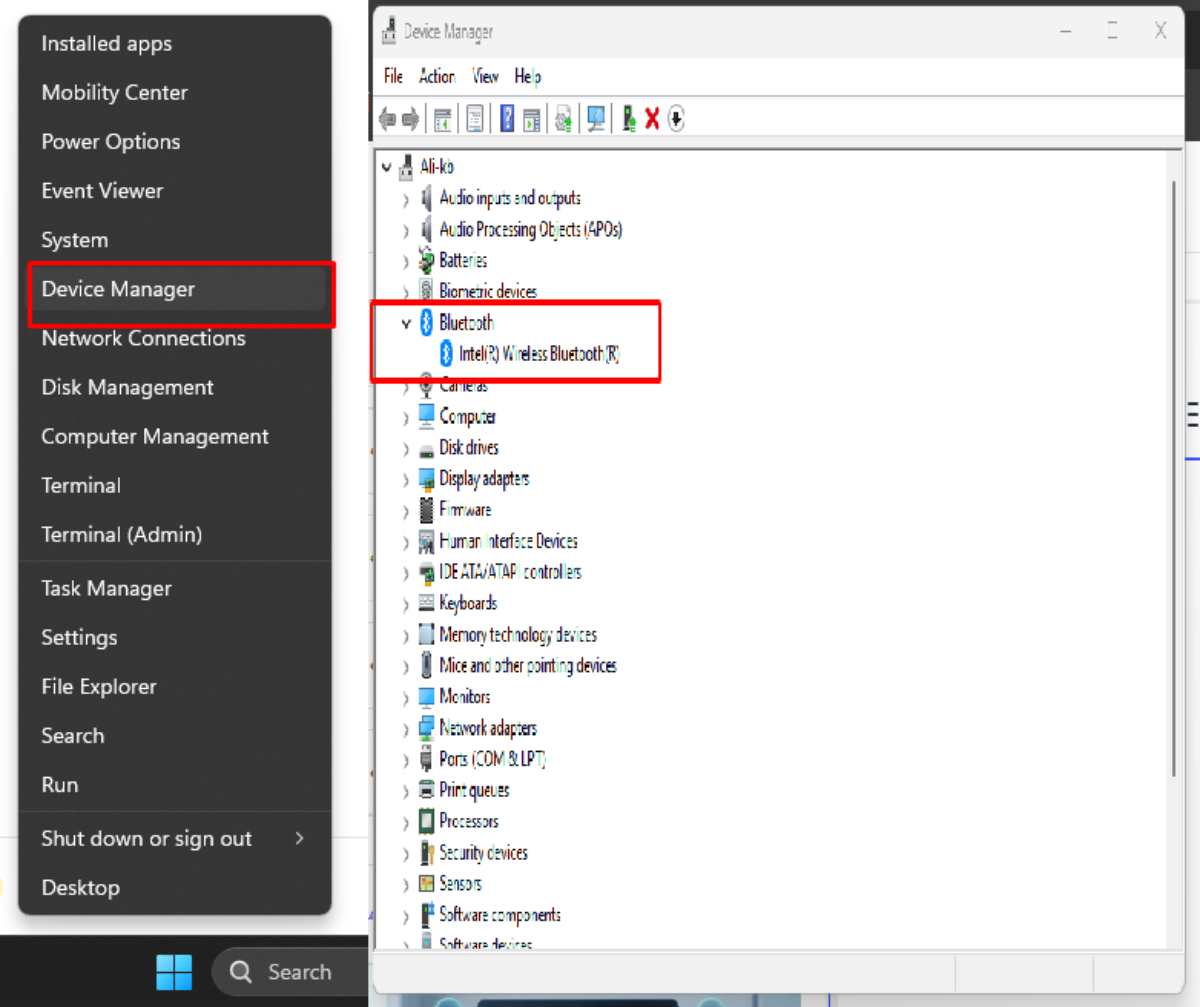Click the Sensors category icon
The height and width of the screenshot is (1007, 1200).
coord(427,884)
